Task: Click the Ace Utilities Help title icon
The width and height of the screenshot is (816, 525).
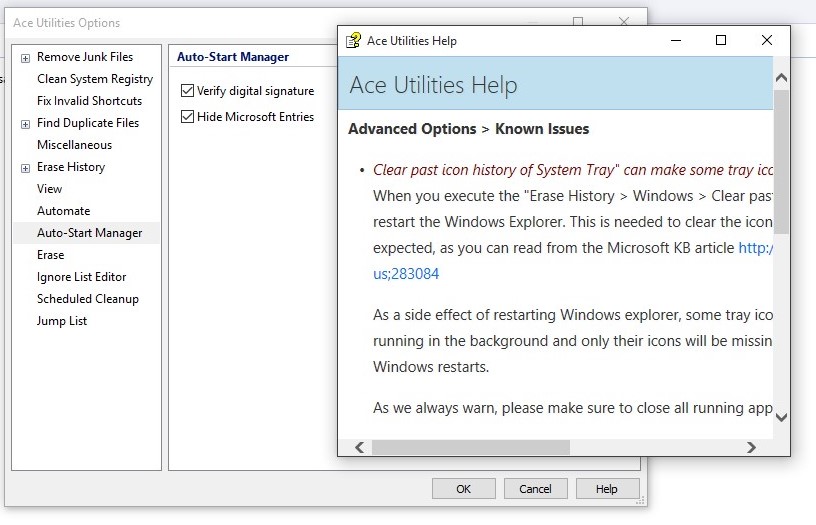Action: [353, 41]
